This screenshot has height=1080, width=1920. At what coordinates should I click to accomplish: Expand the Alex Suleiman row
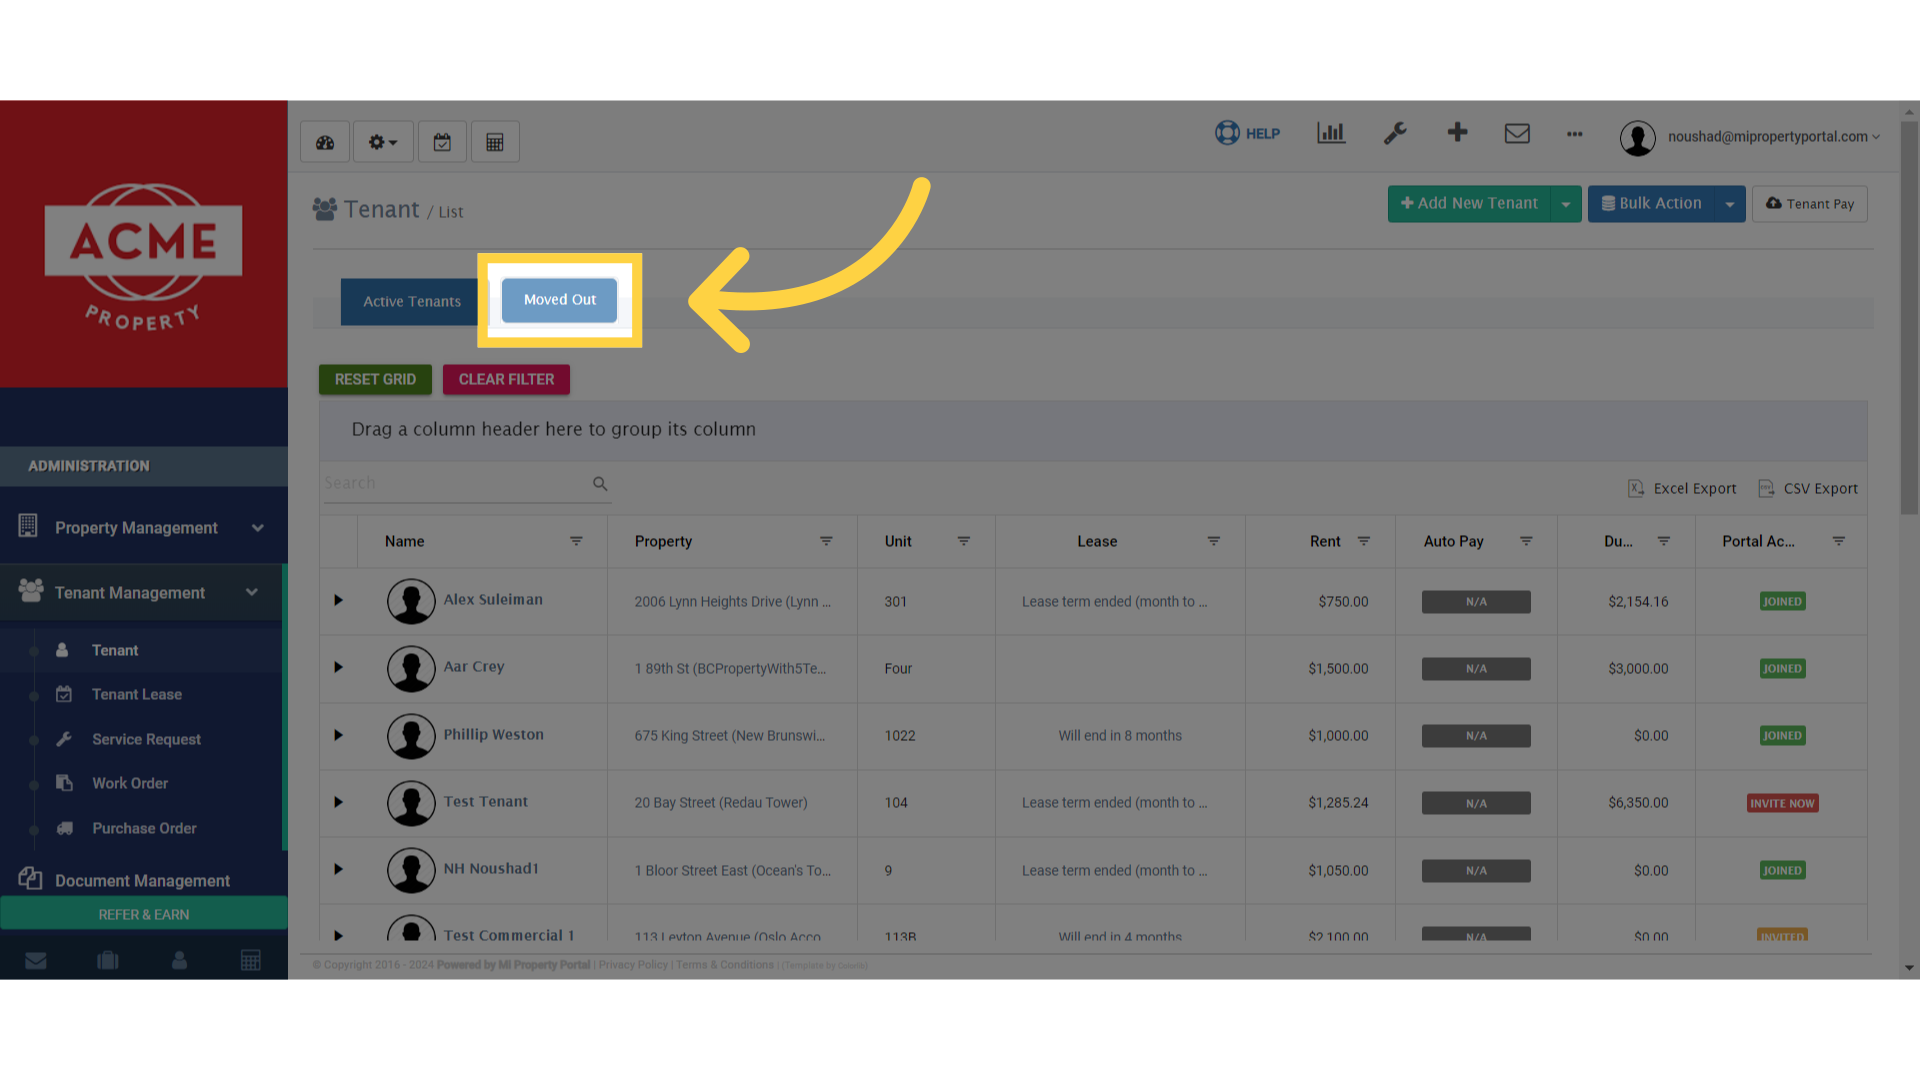[338, 601]
